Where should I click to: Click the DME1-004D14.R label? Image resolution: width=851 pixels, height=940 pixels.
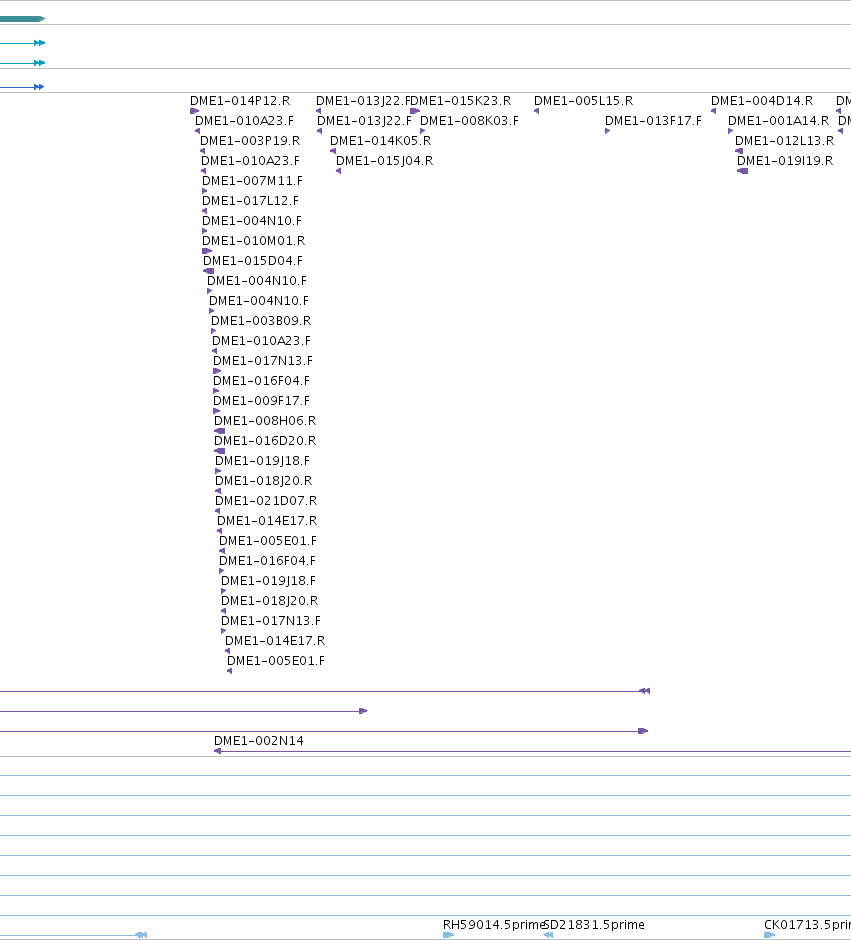(762, 101)
